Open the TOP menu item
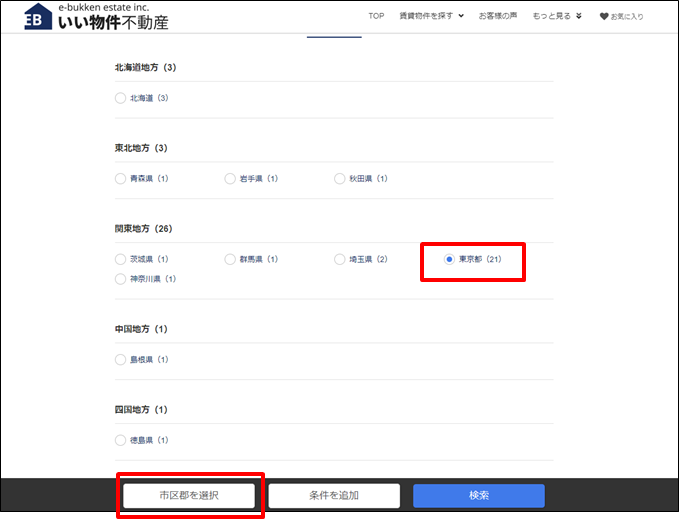This screenshot has width=679, height=519. coord(376,16)
